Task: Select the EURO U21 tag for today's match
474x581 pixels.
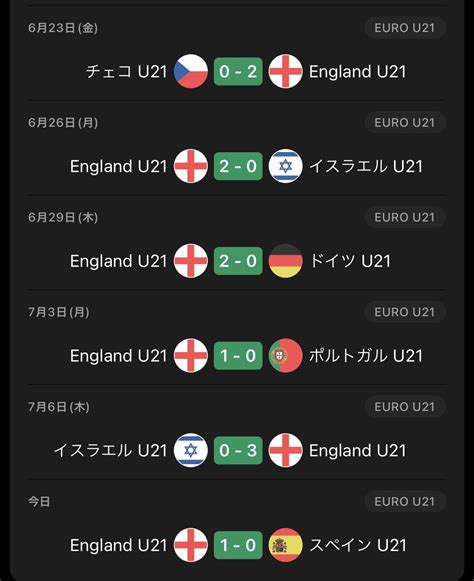Action: tap(405, 501)
